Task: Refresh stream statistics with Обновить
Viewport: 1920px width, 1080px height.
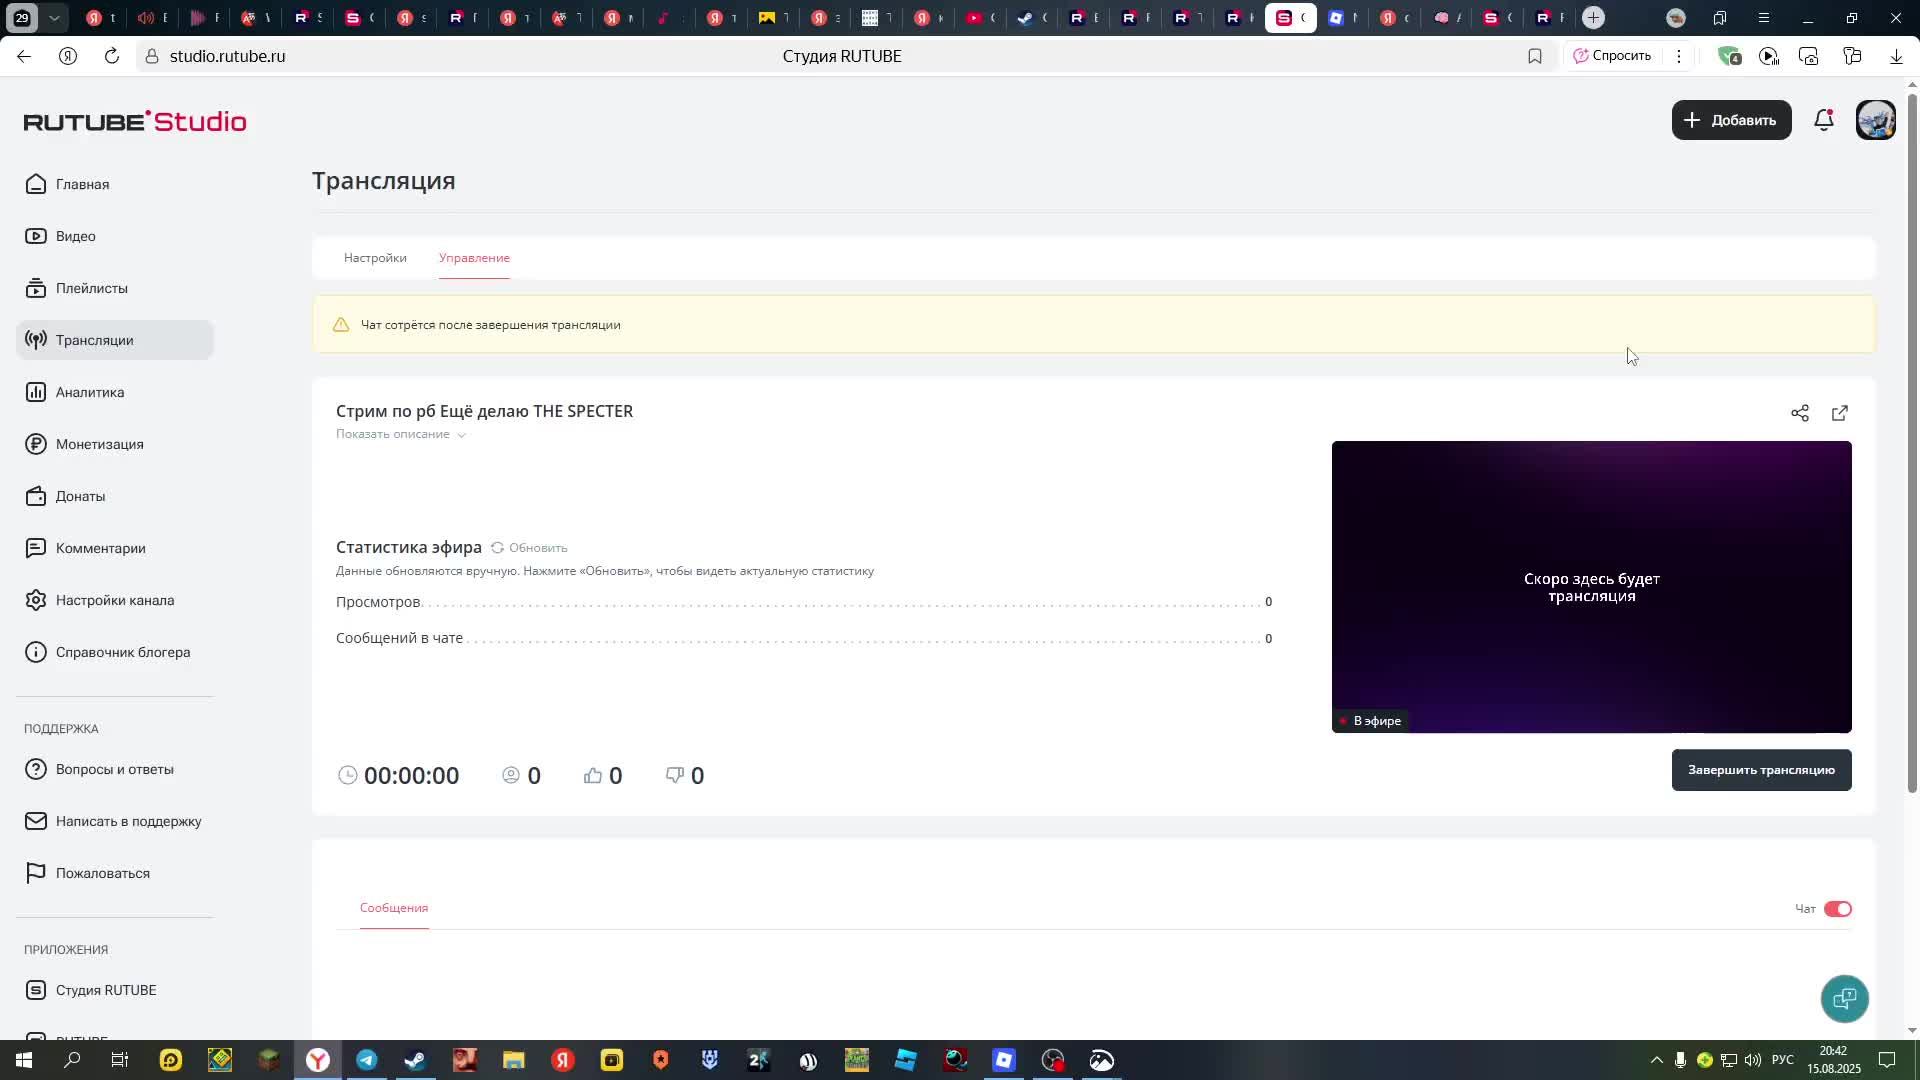Action: (530, 547)
